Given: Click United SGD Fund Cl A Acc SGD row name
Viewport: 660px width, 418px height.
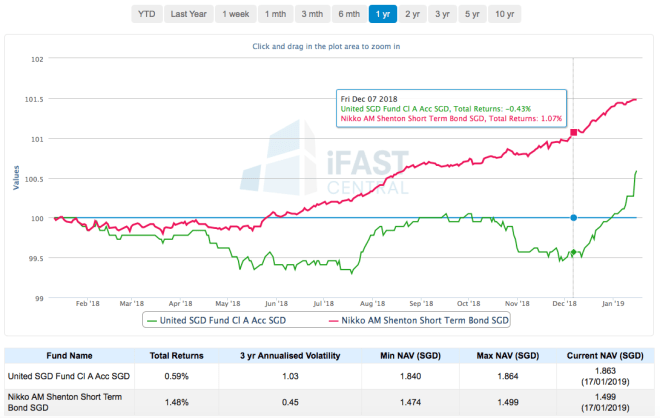Looking at the screenshot, I should click(69, 376).
